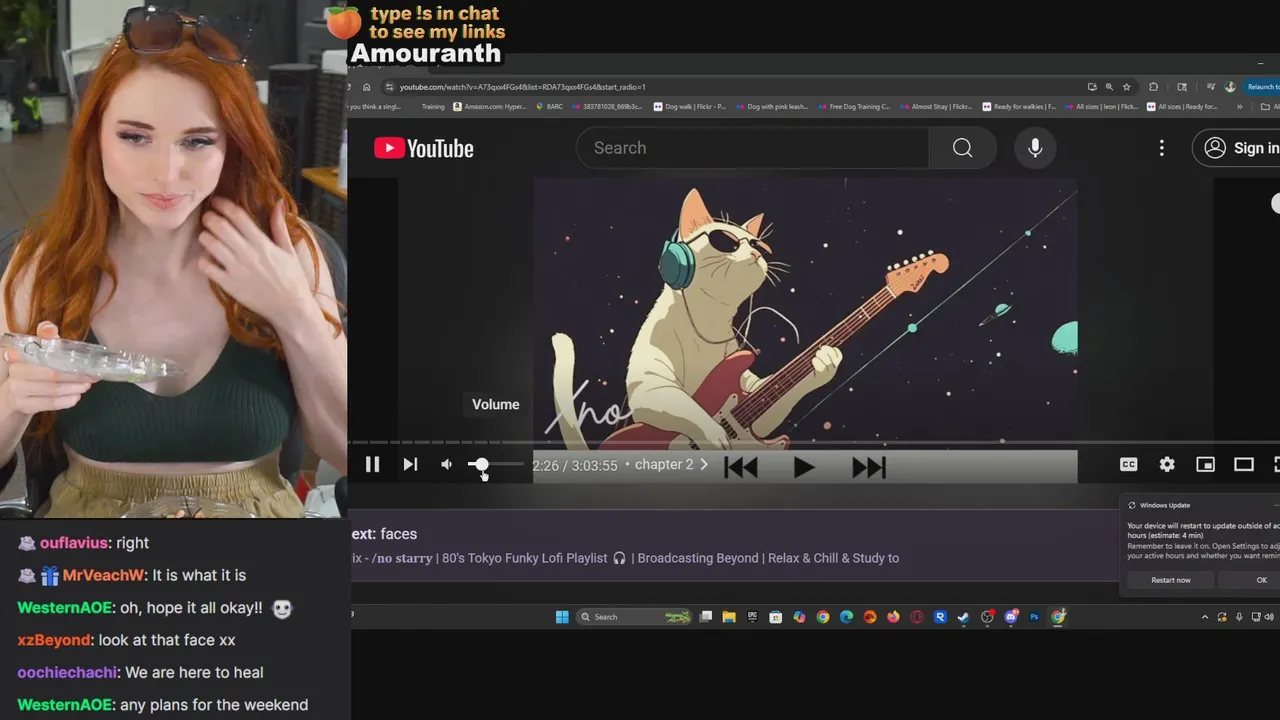Click the YouTube search magnifier button
The width and height of the screenshot is (1280, 720).
click(x=962, y=148)
